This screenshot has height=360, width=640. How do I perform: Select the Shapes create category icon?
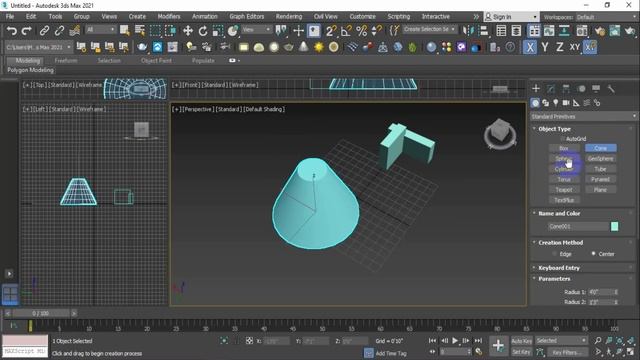(x=545, y=103)
